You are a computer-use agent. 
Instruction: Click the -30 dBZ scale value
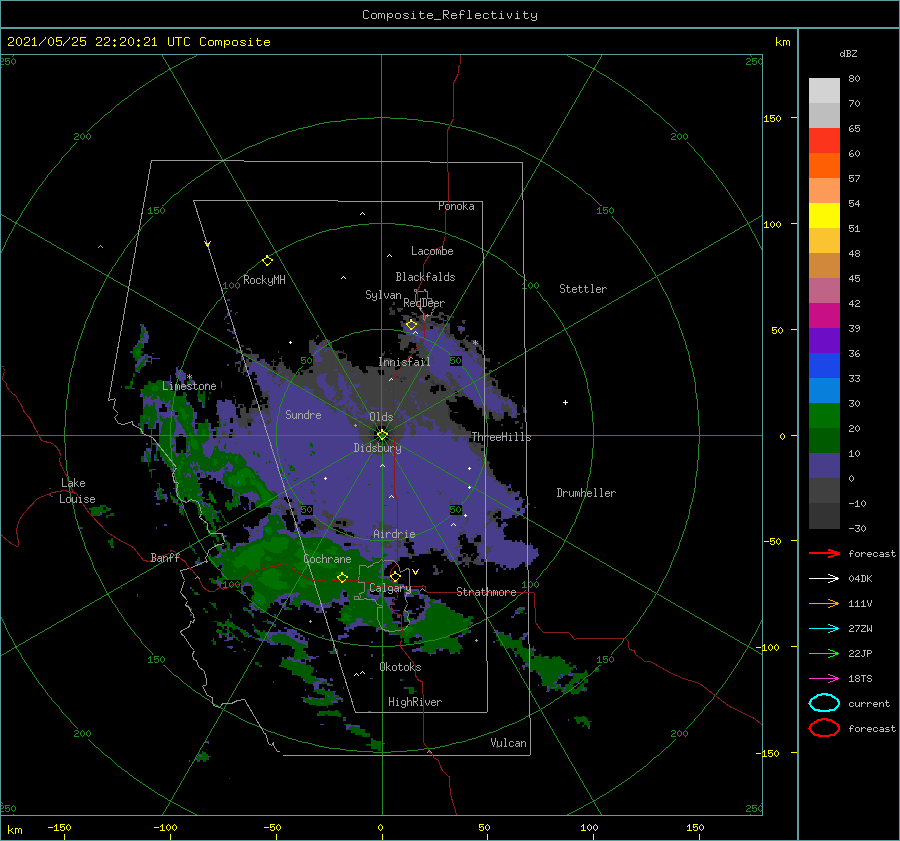(857, 528)
